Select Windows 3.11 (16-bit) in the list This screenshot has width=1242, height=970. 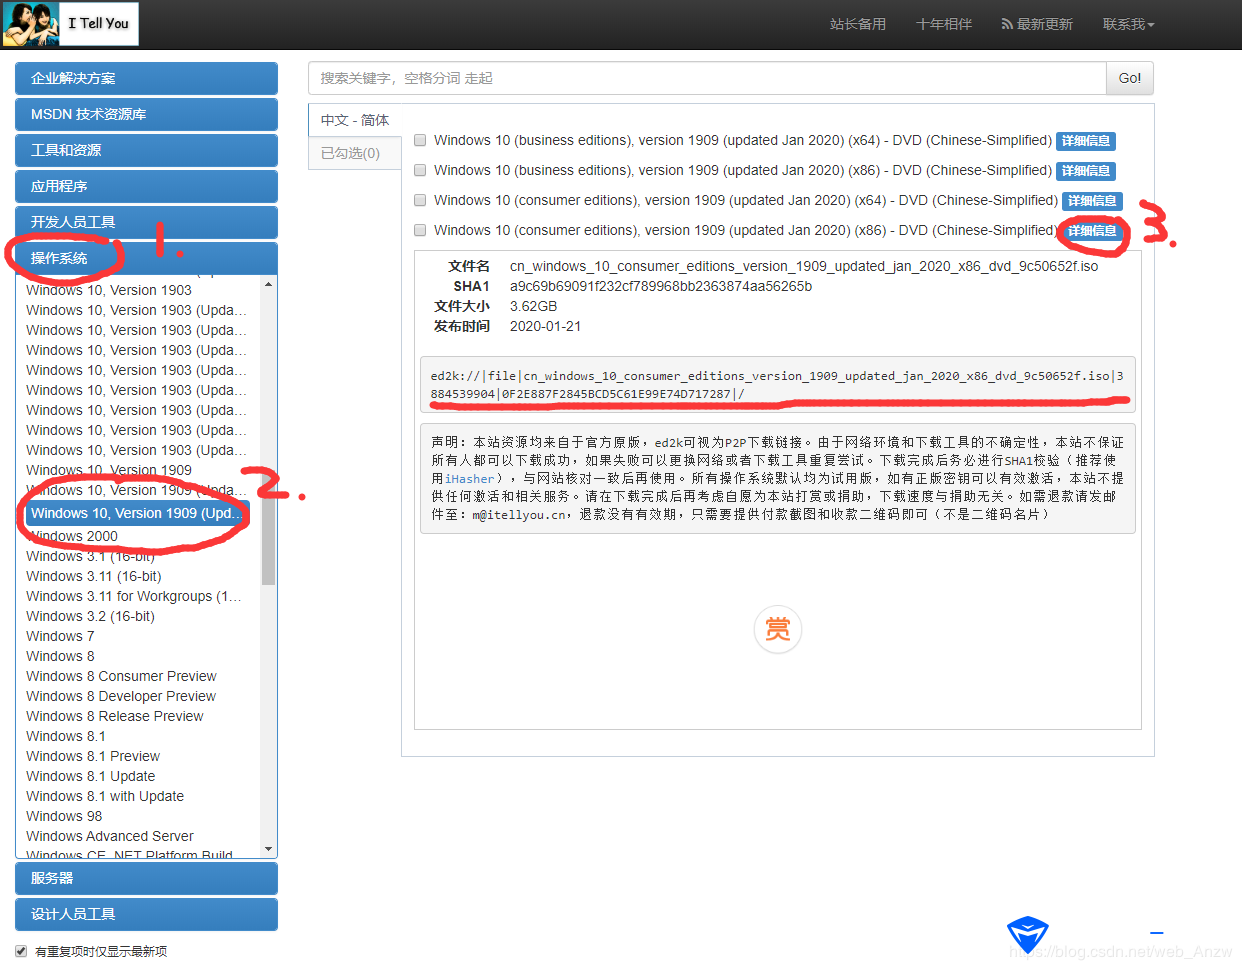coord(94,576)
